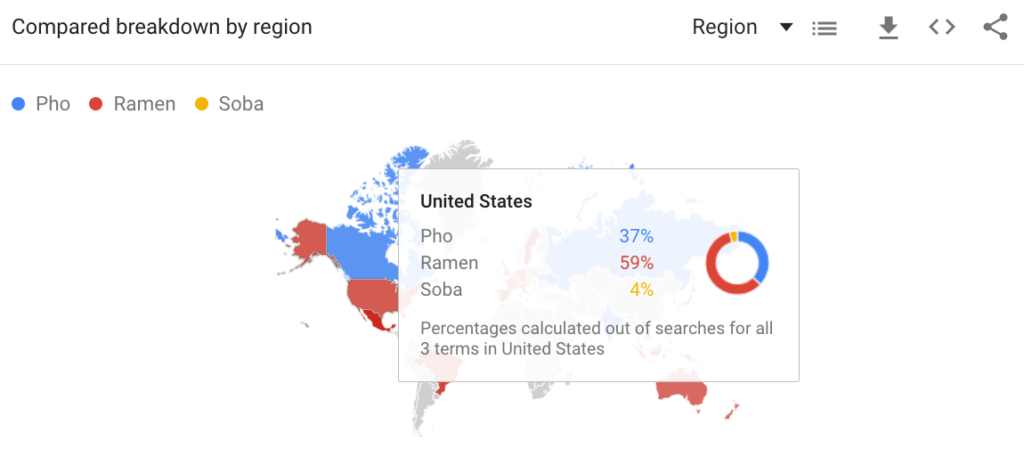Select the Pho legend label

[x=53, y=104]
